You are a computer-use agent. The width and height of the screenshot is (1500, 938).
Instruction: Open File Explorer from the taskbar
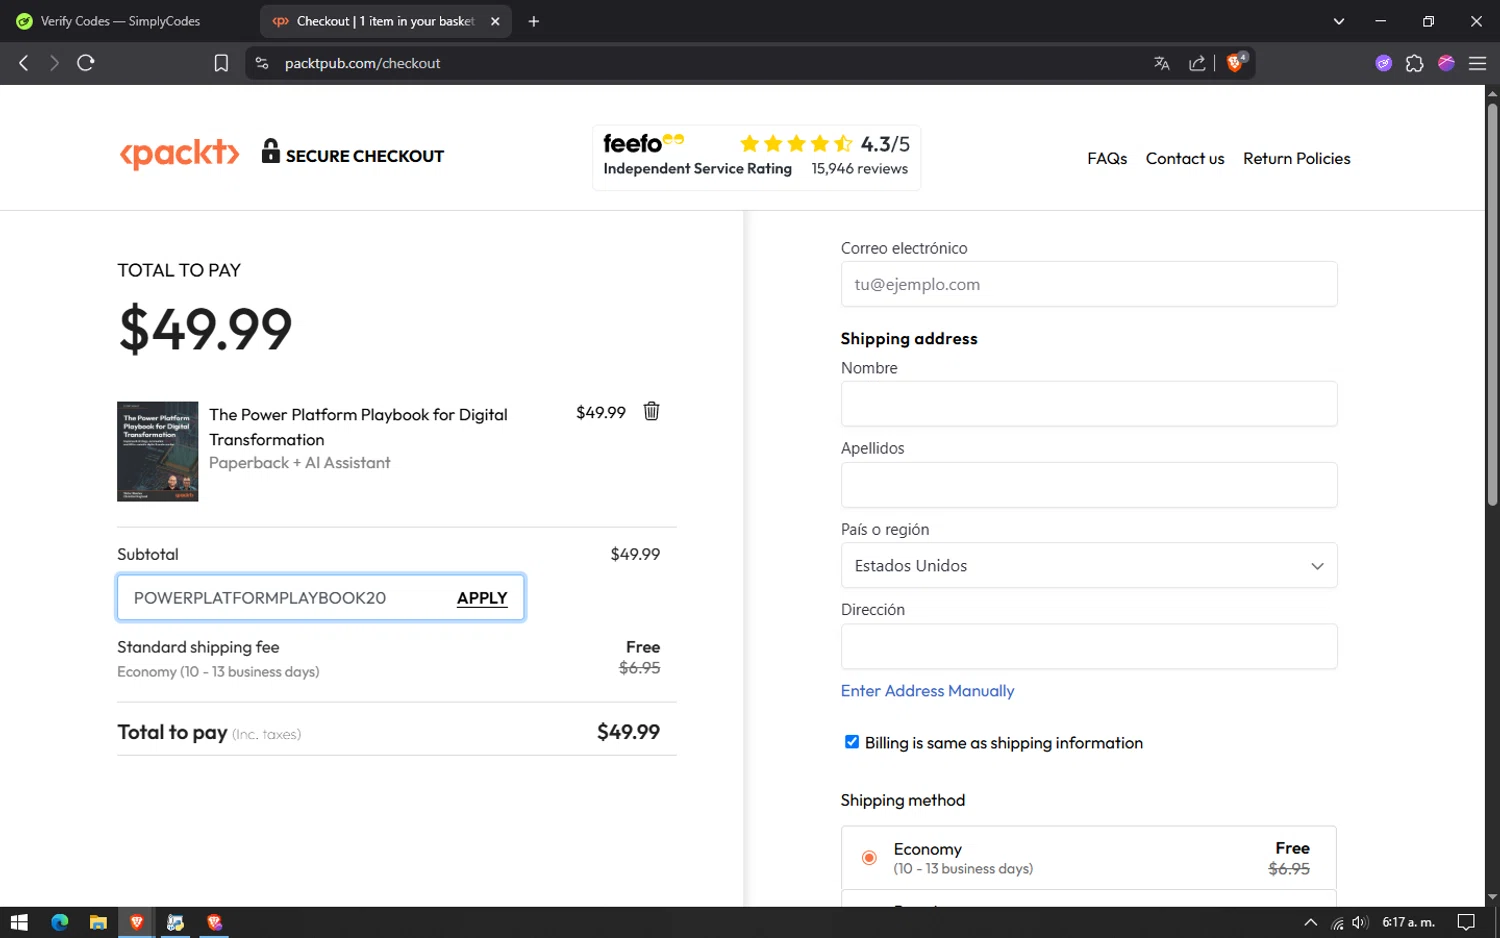[98, 922]
